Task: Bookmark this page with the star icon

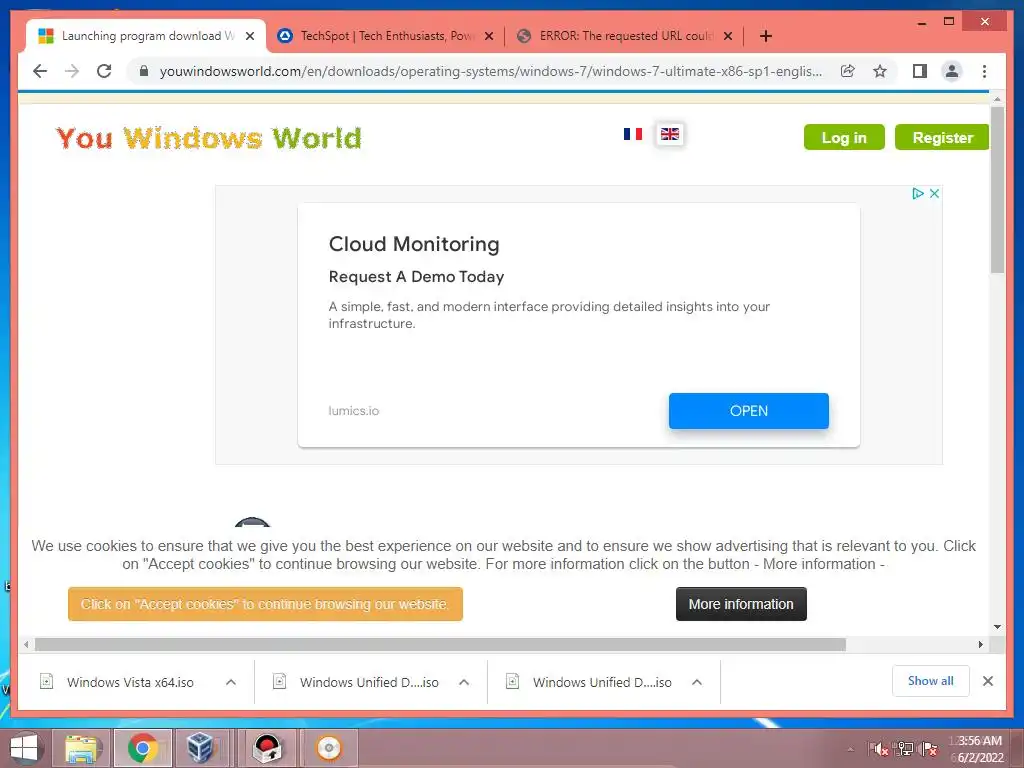Action: pyautogui.click(x=880, y=71)
